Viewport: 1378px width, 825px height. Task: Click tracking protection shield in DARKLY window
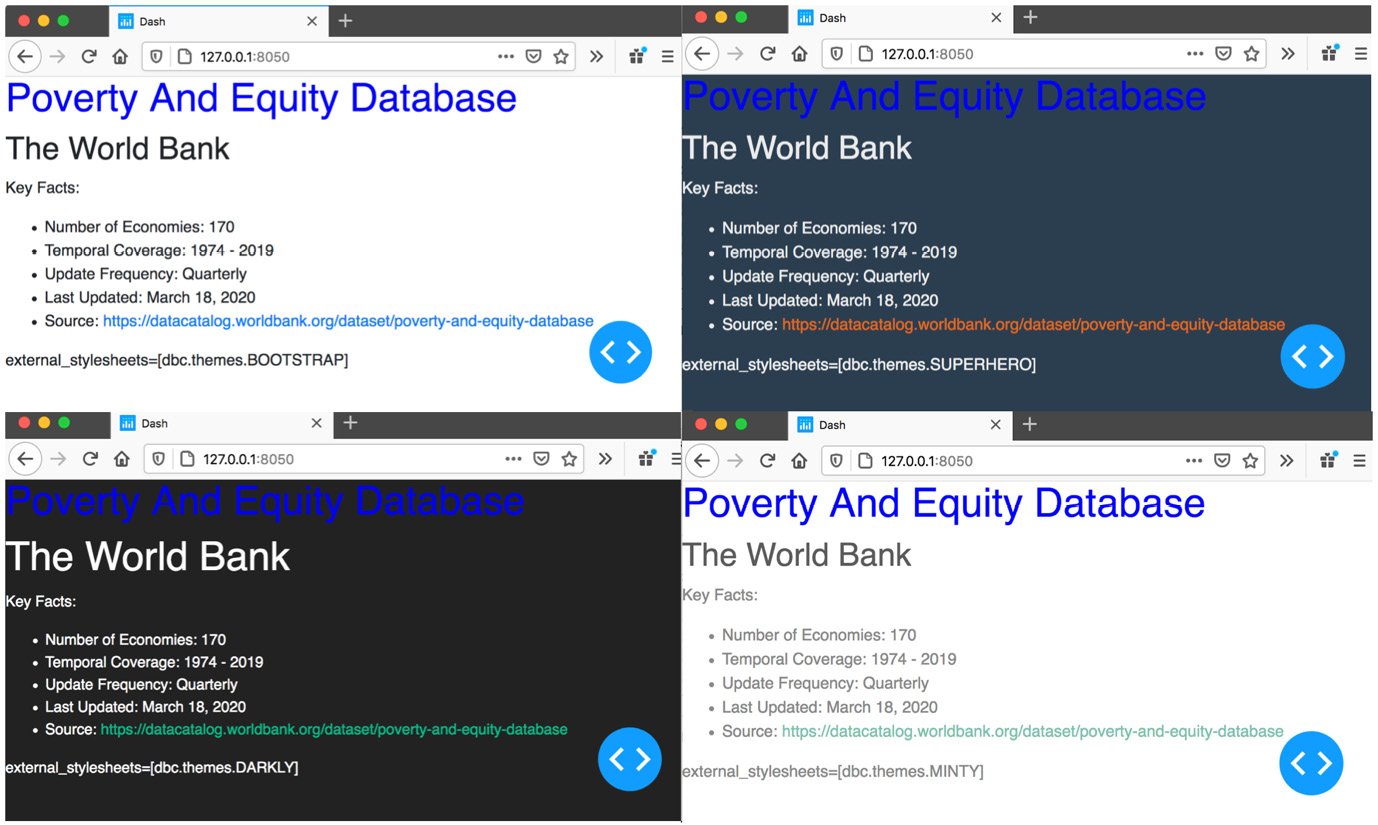point(159,460)
